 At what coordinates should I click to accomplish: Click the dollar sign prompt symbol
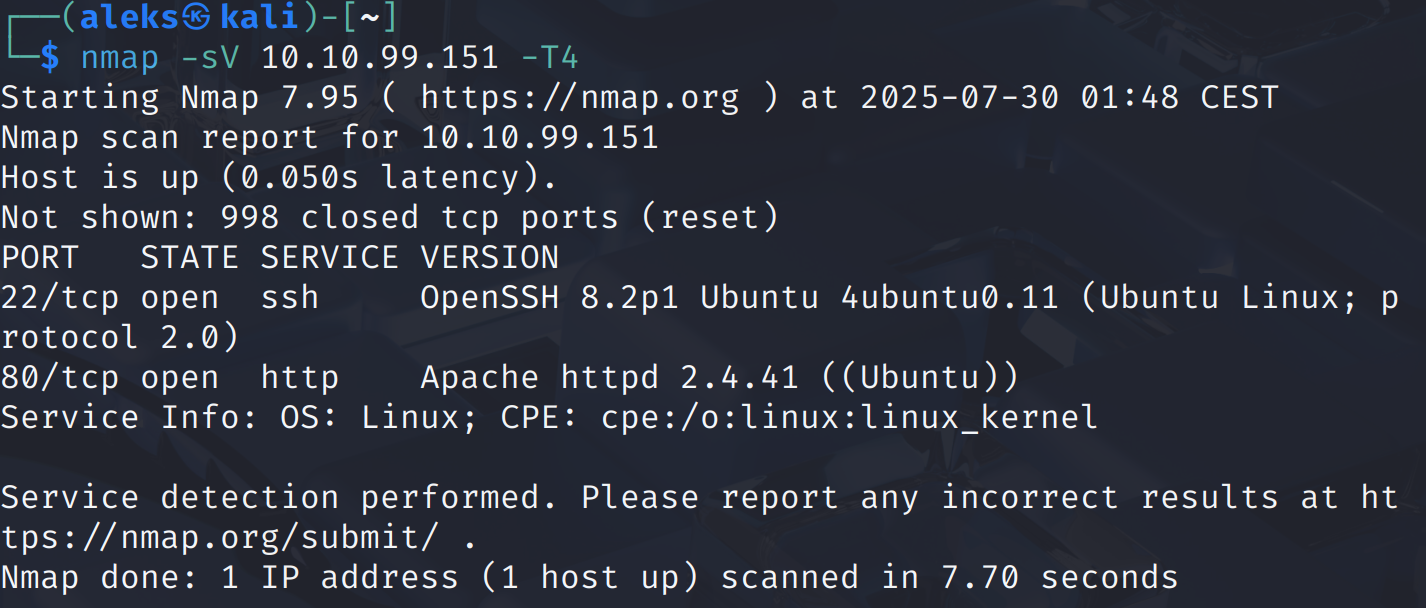tap(50, 58)
